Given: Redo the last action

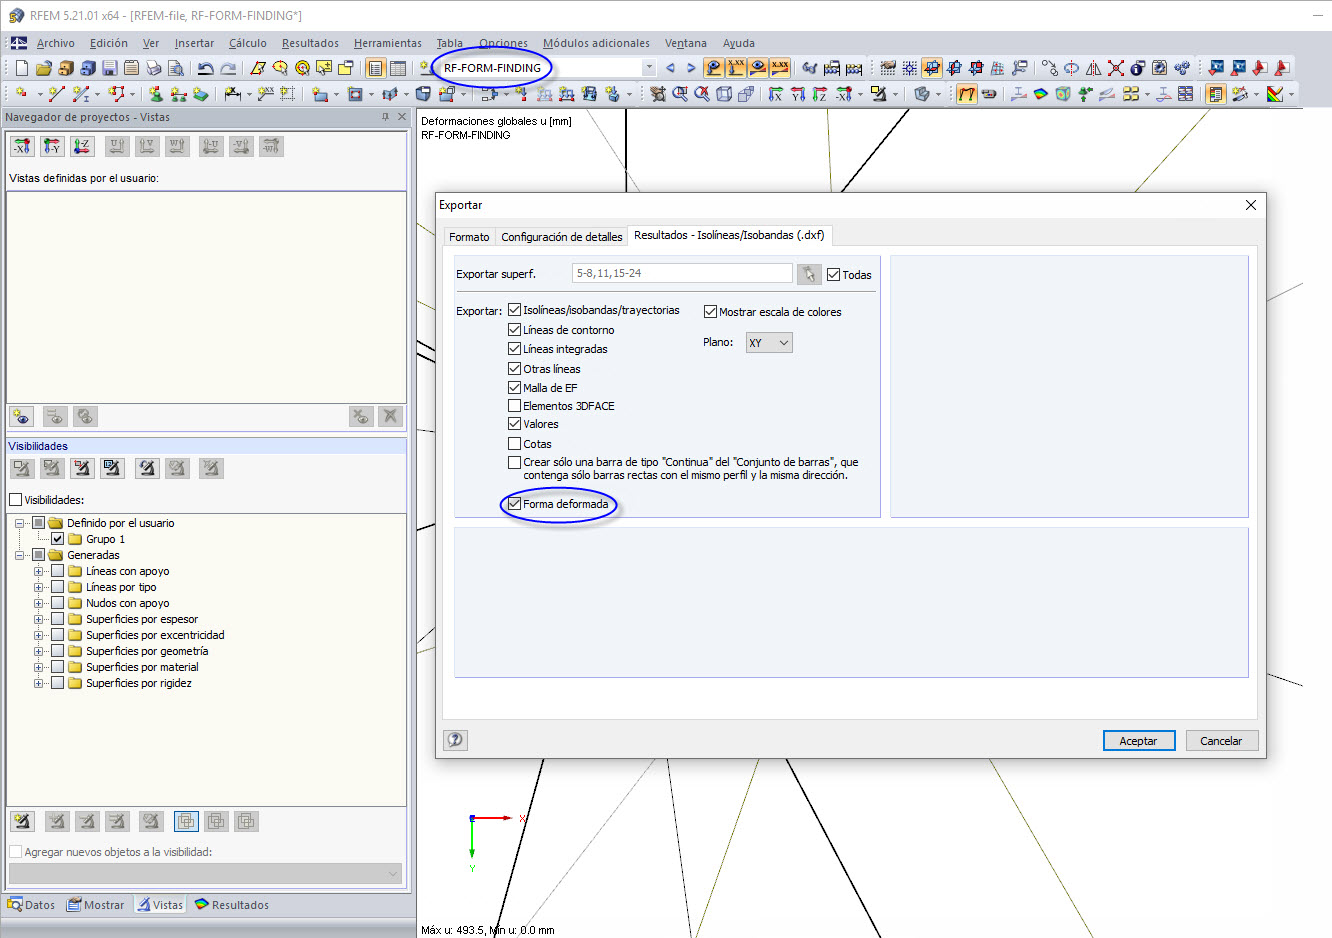Looking at the screenshot, I should (x=228, y=68).
